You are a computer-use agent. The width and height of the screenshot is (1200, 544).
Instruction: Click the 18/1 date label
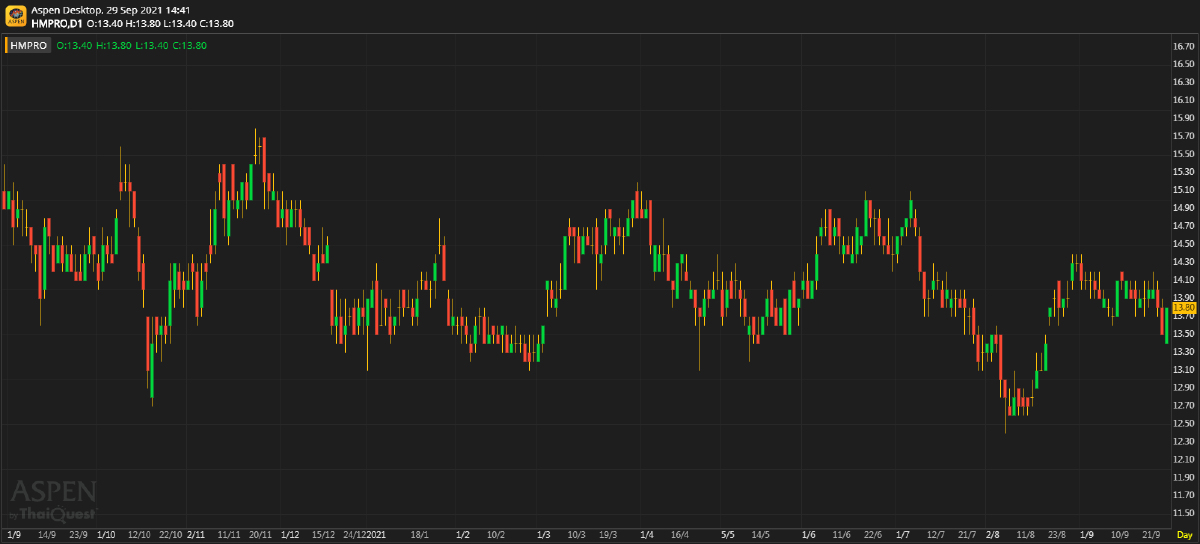click(420, 536)
